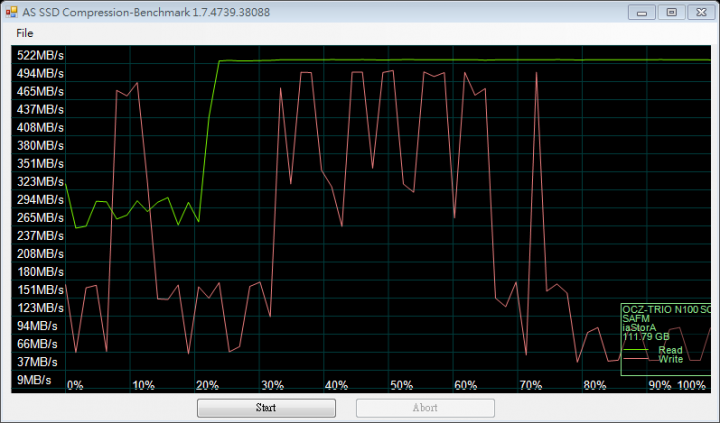This screenshot has height=423, width=720.
Task: Click the 10% compression axis label
Action: pyautogui.click(x=143, y=385)
